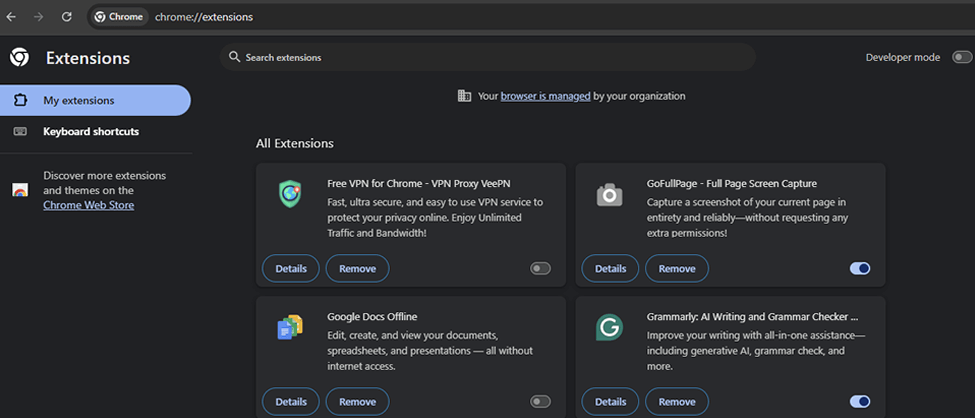The width and height of the screenshot is (975, 418).
Task: Click the magnifier icon in search box
Action: (x=234, y=57)
